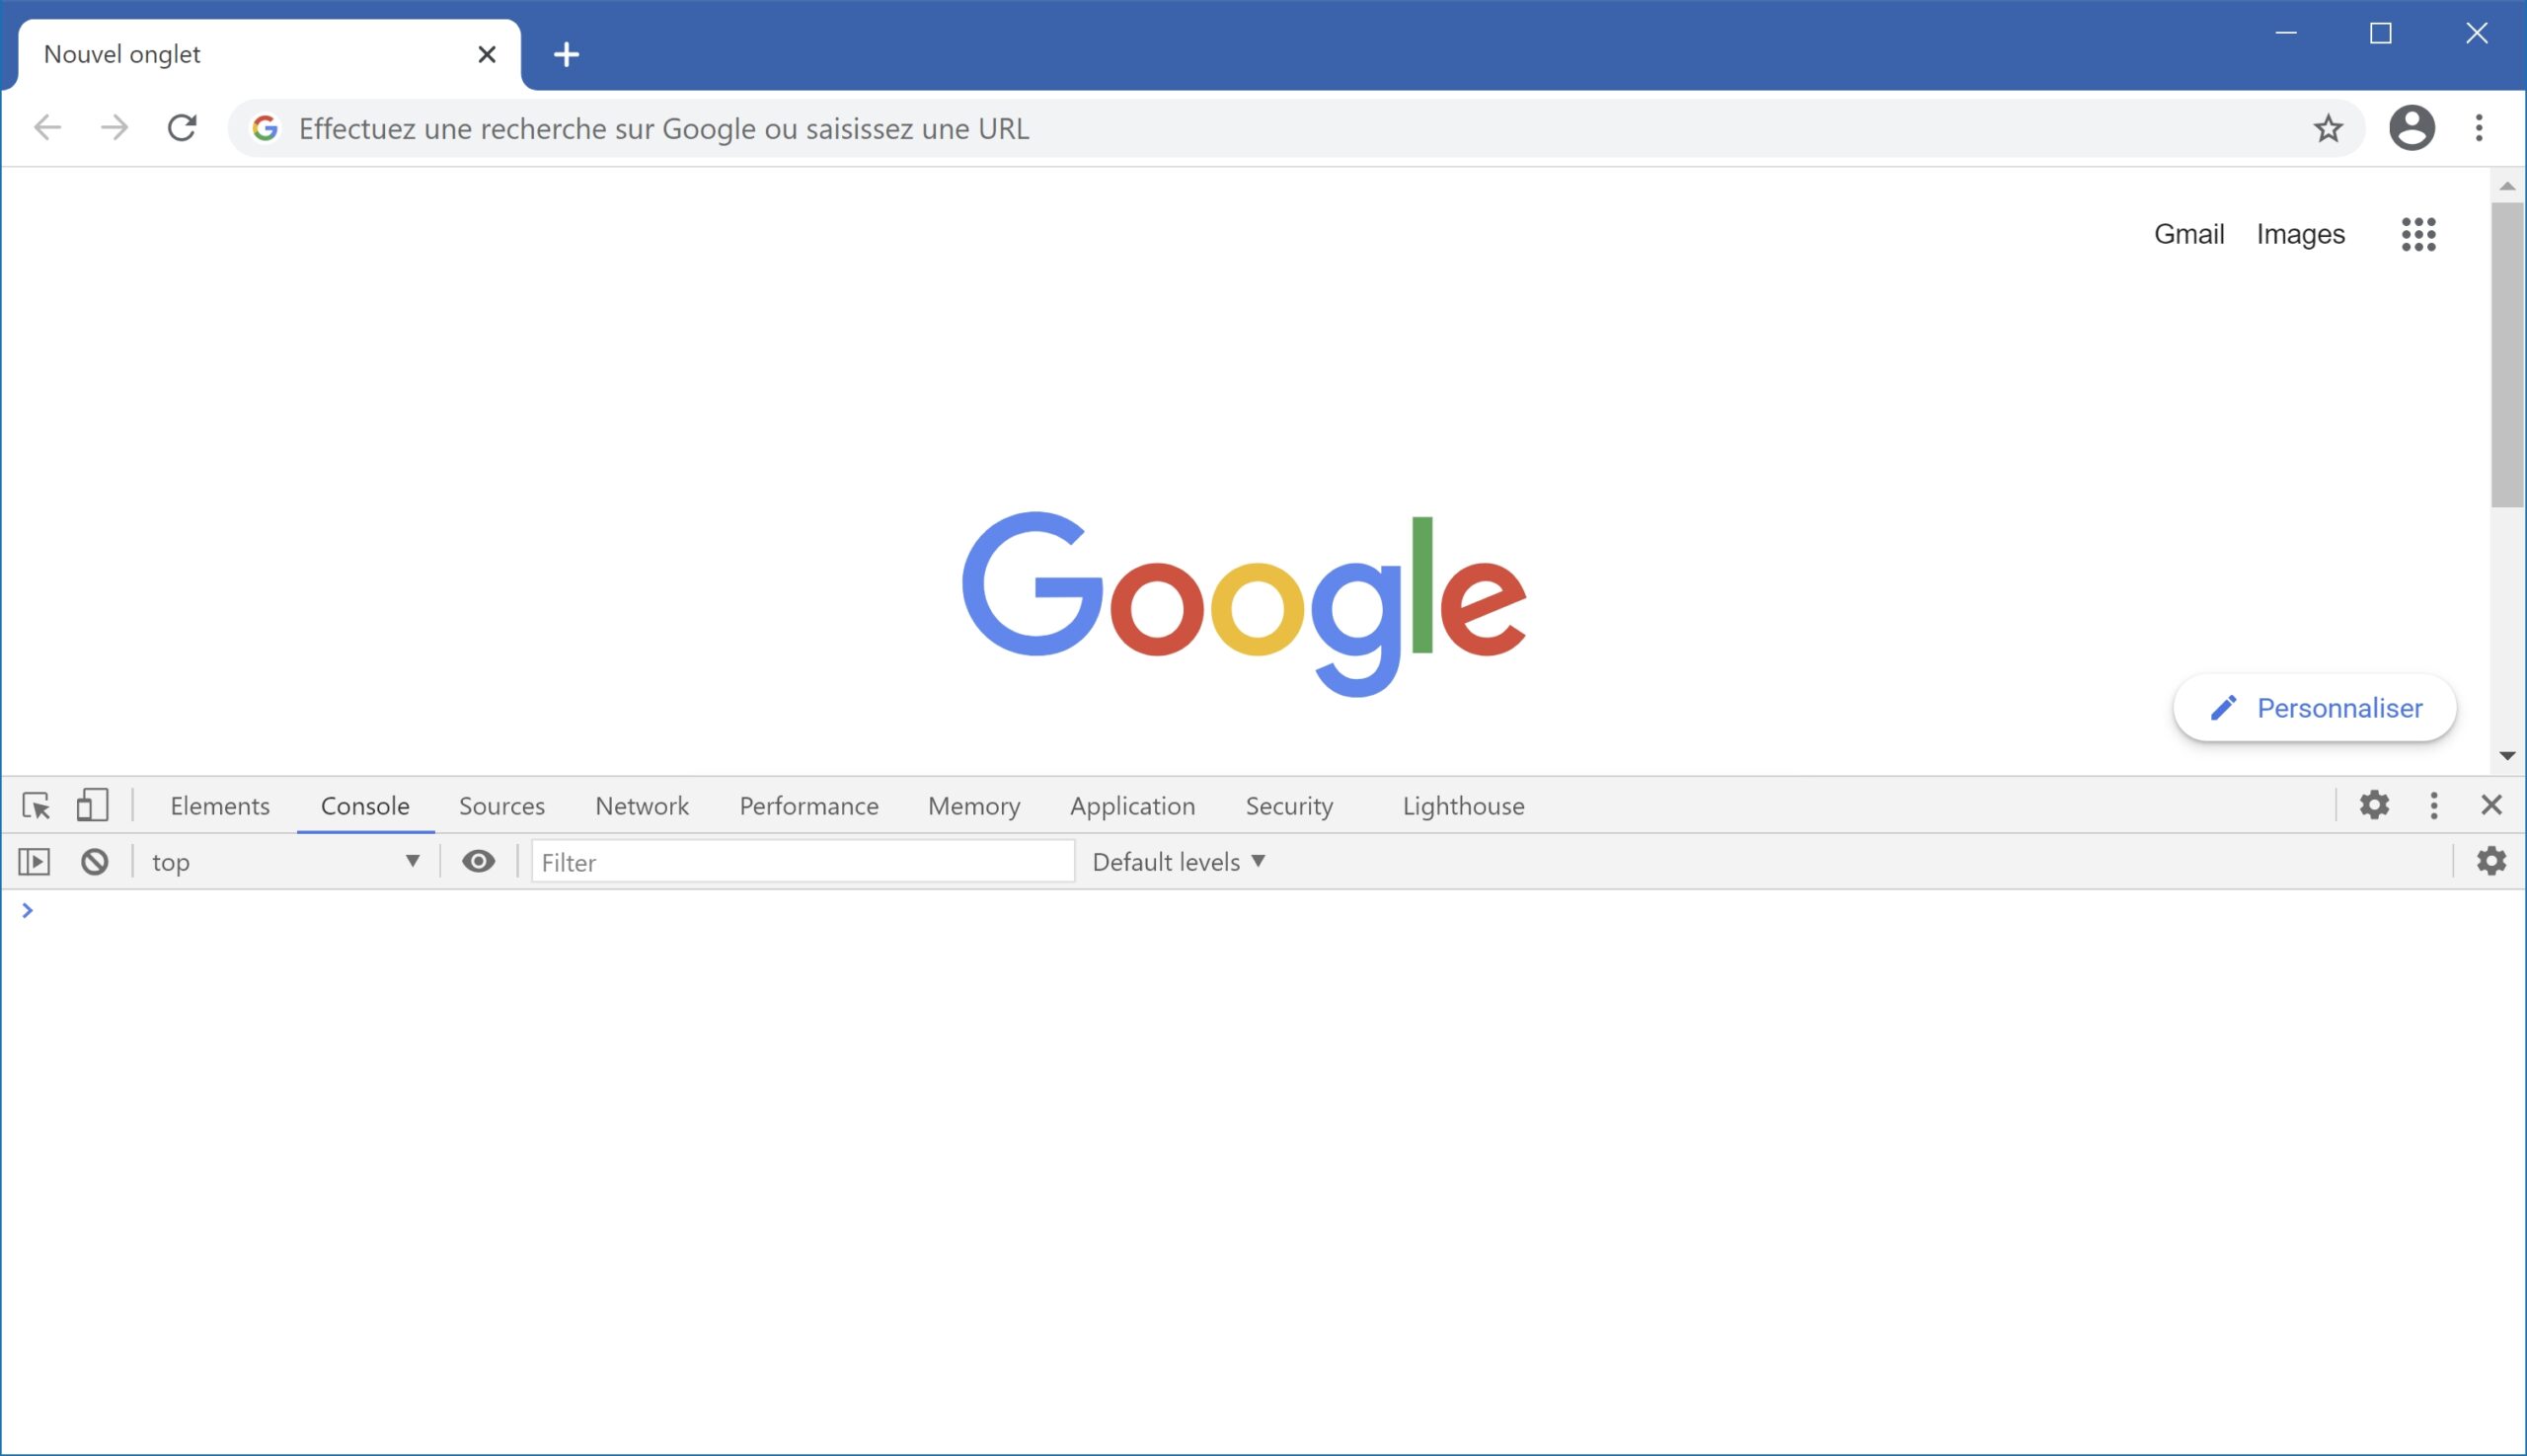The height and width of the screenshot is (1456, 2527).
Task: Click the inspect element picker icon
Action: click(x=36, y=805)
